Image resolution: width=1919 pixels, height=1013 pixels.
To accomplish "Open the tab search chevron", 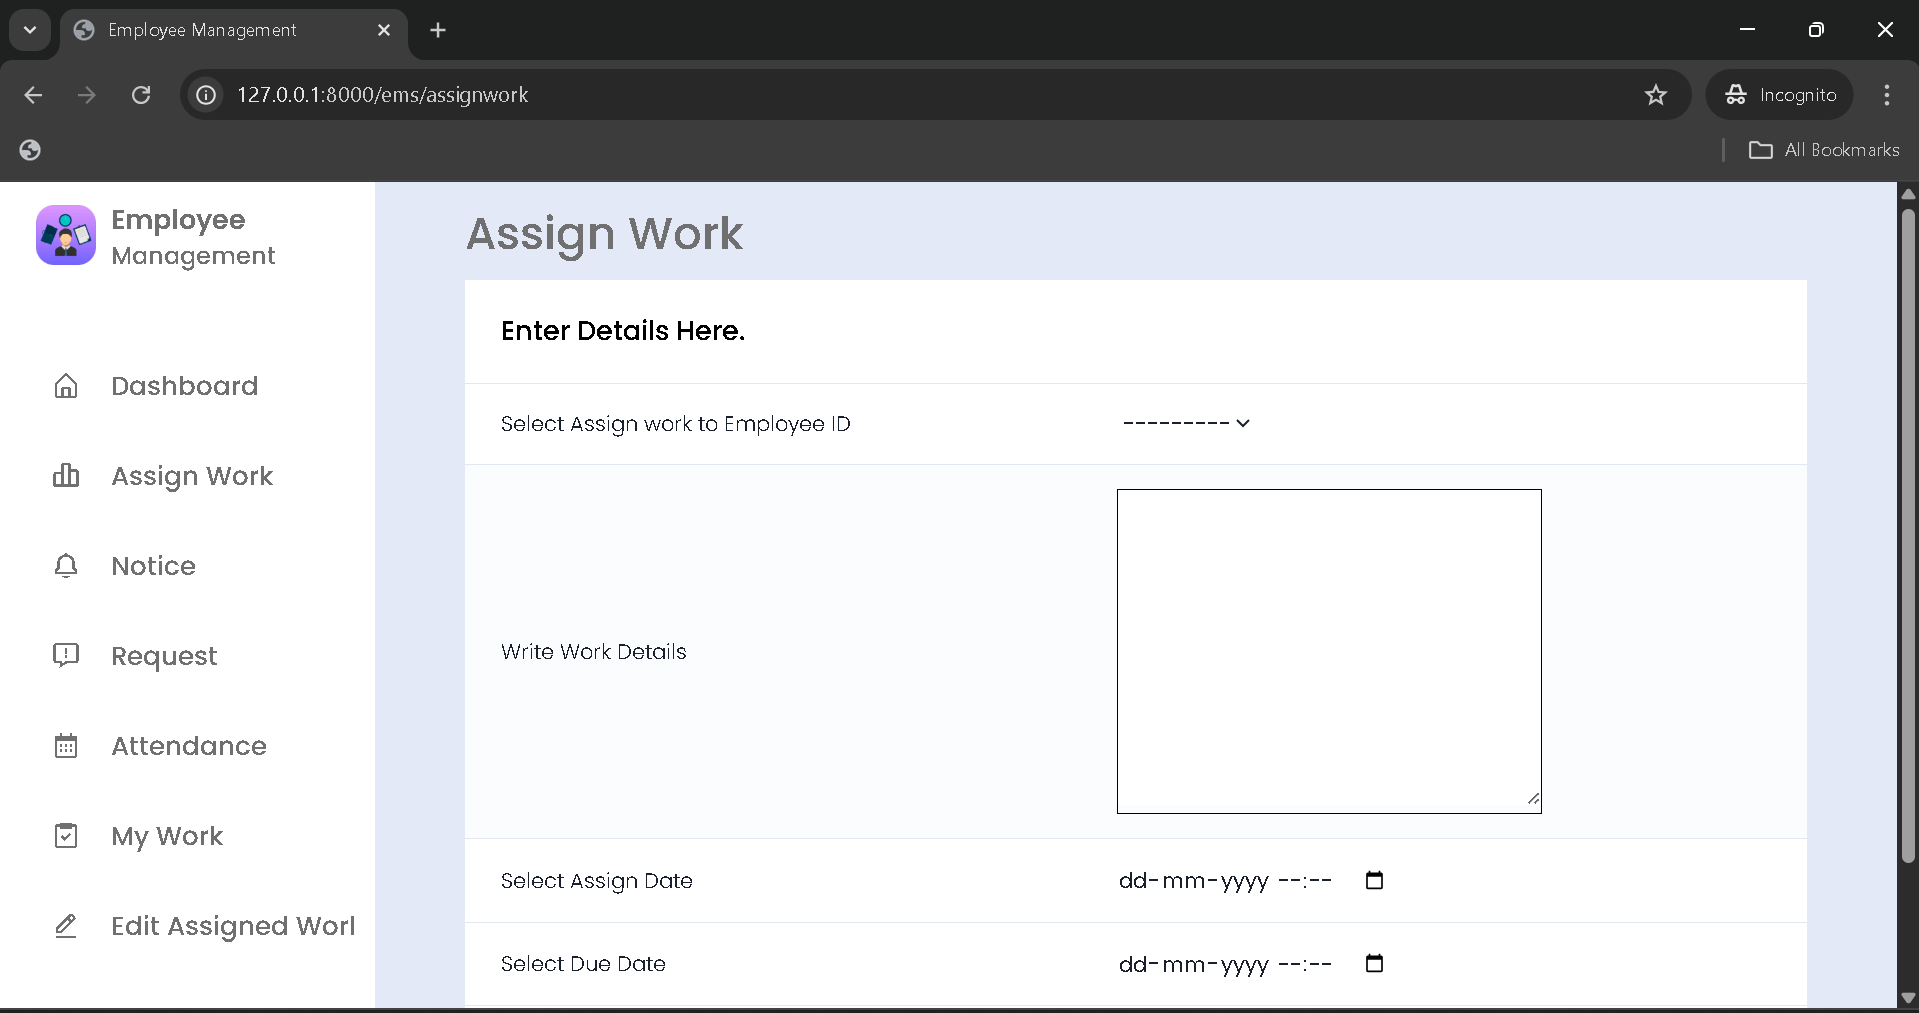I will [x=30, y=30].
